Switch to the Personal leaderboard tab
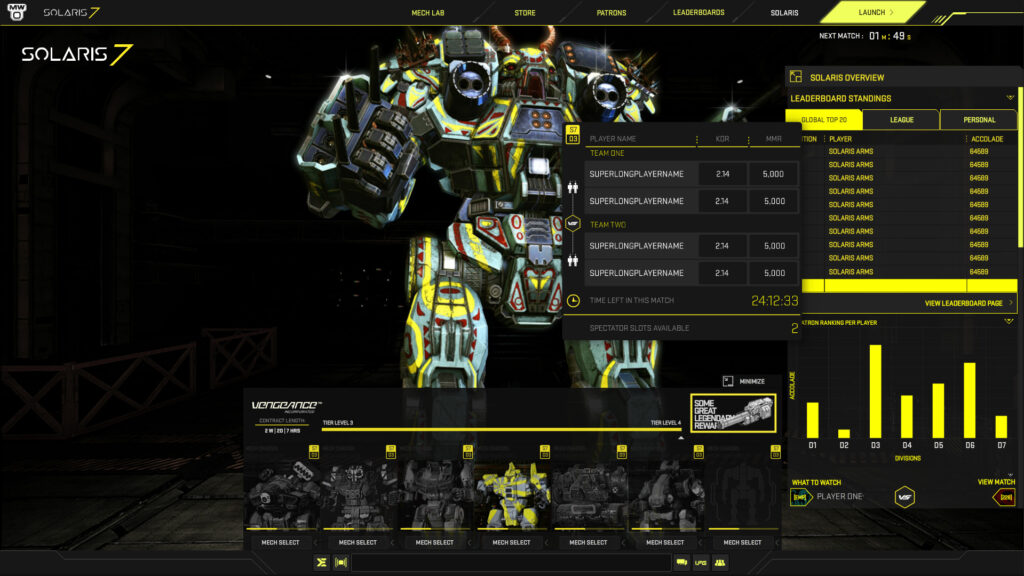Screen dimensions: 1024x576 (978, 120)
